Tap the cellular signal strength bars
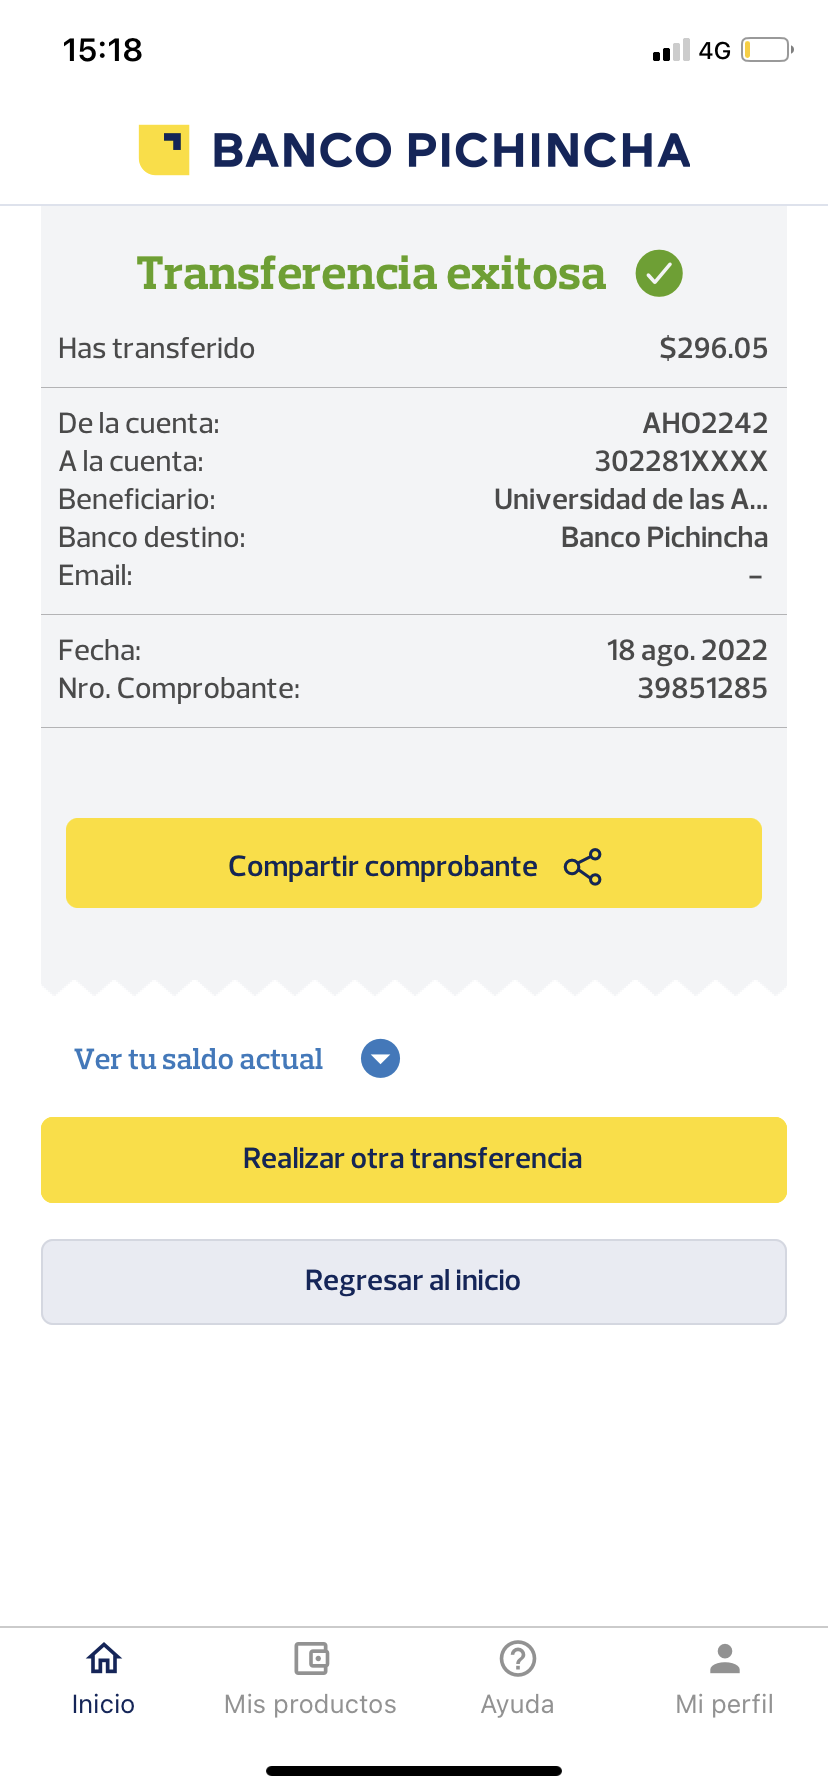828x1792 pixels. [671, 50]
